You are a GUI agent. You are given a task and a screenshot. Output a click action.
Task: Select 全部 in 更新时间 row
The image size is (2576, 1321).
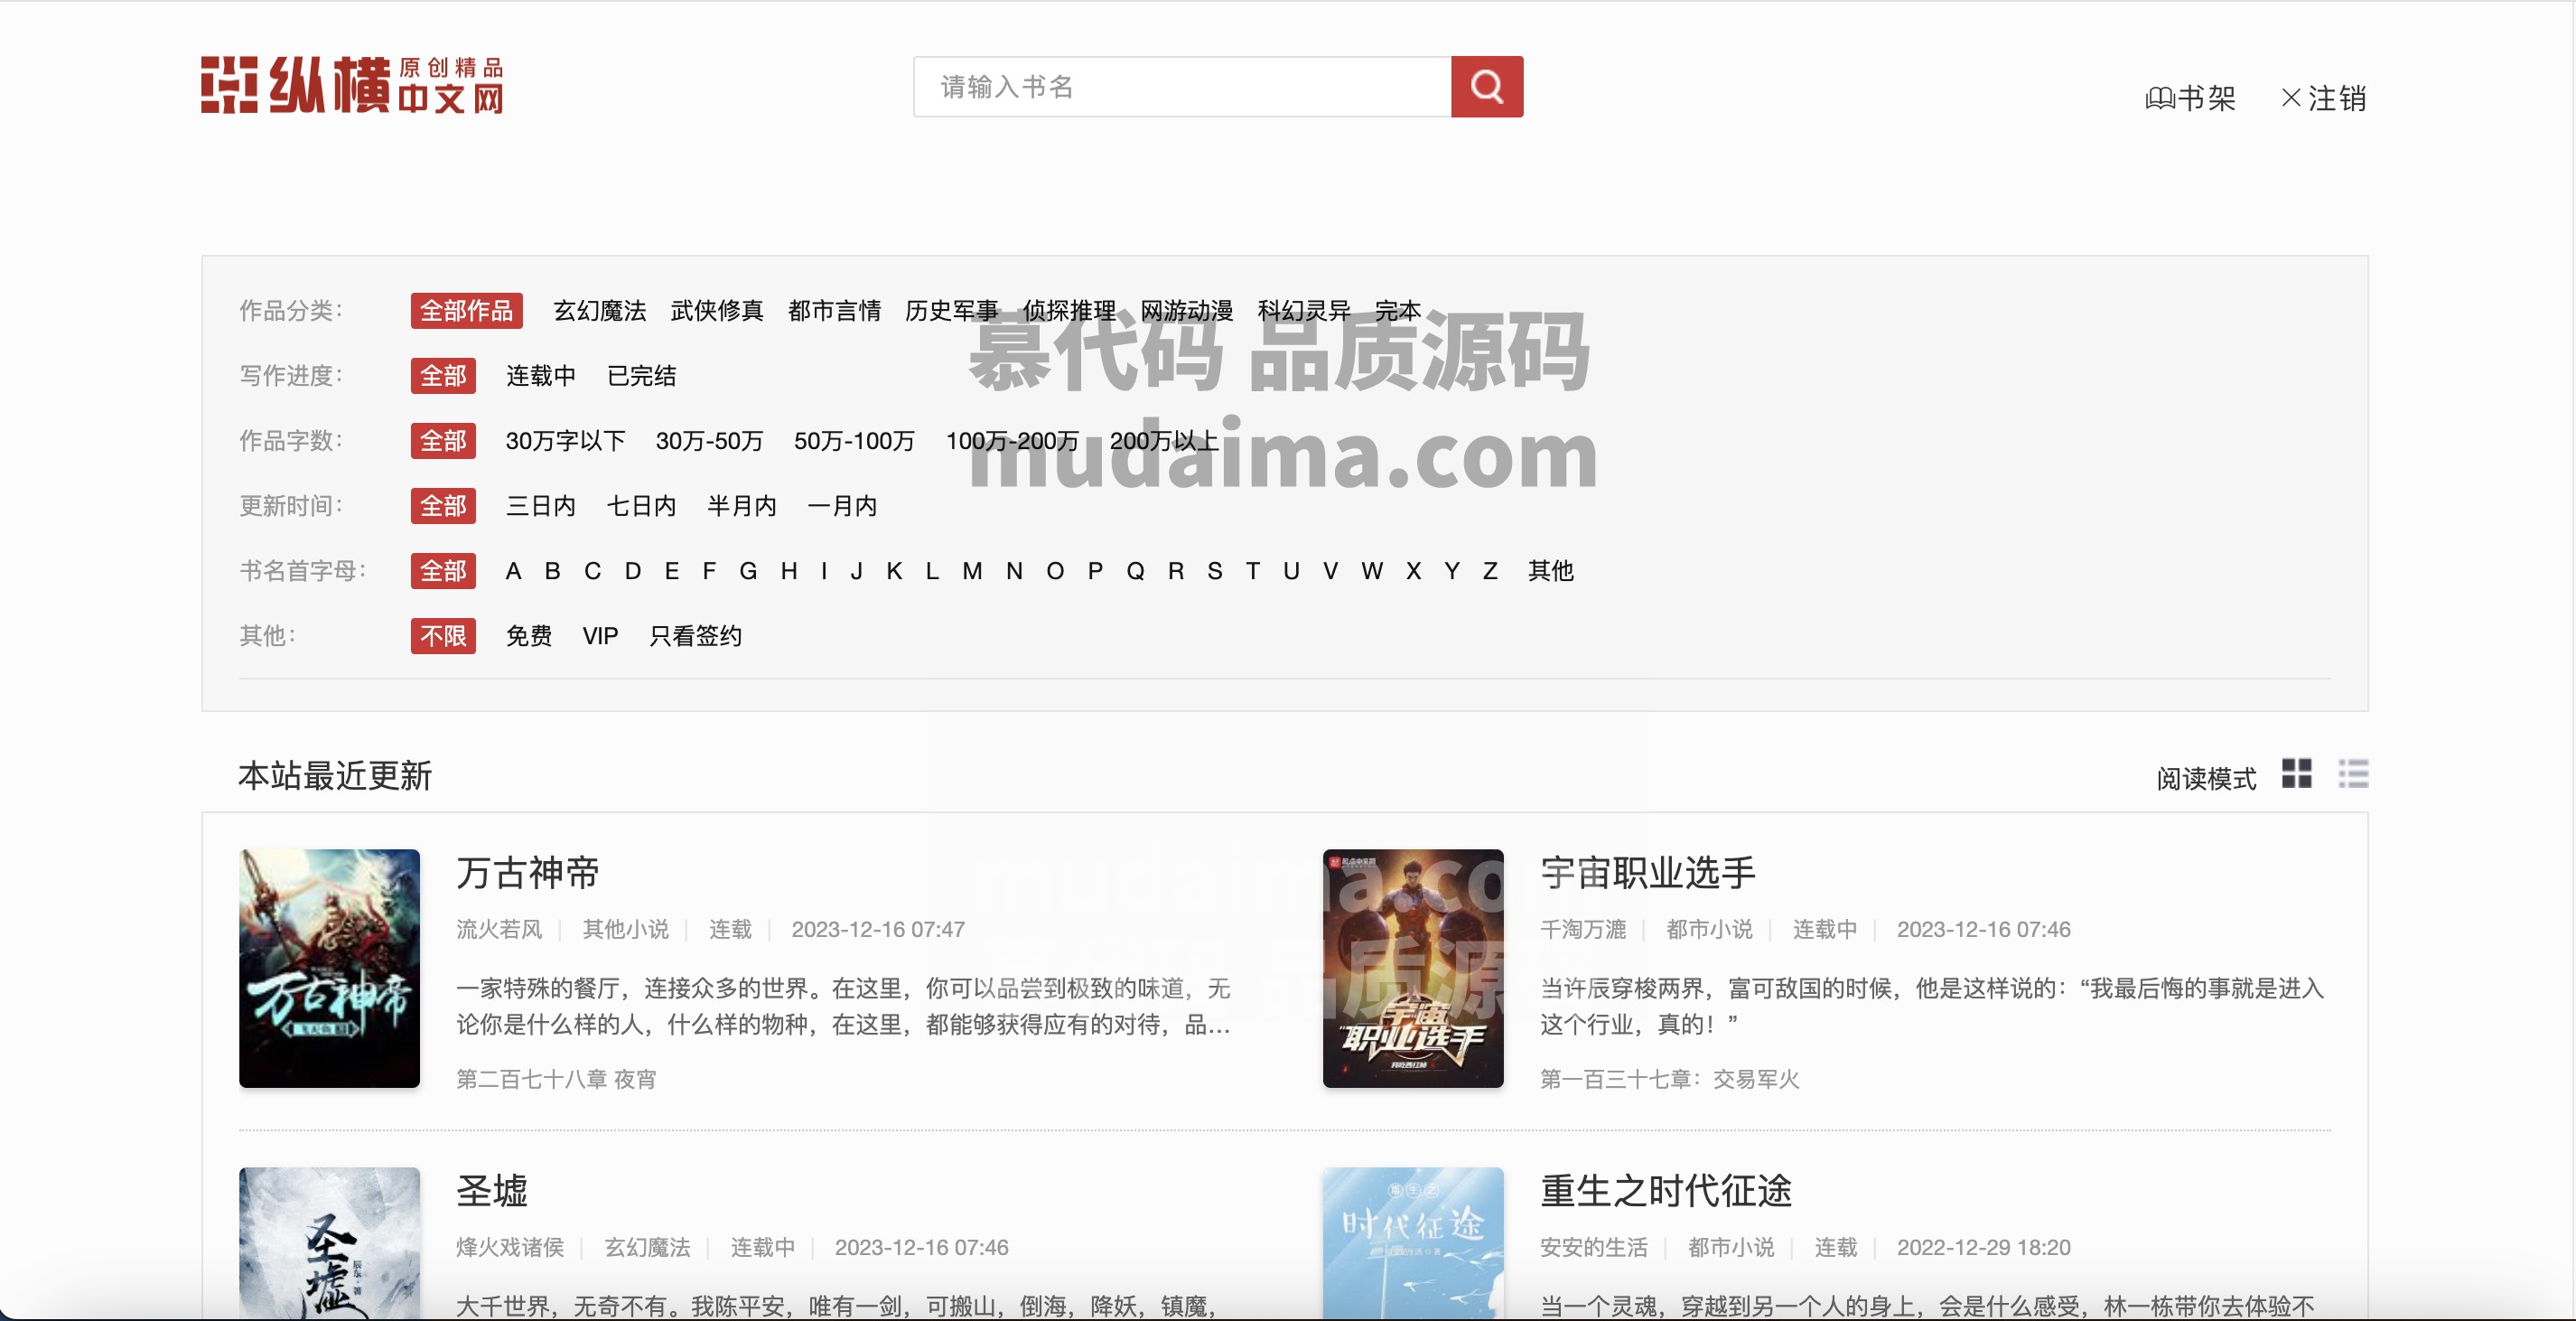pyautogui.click(x=443, y=506)
